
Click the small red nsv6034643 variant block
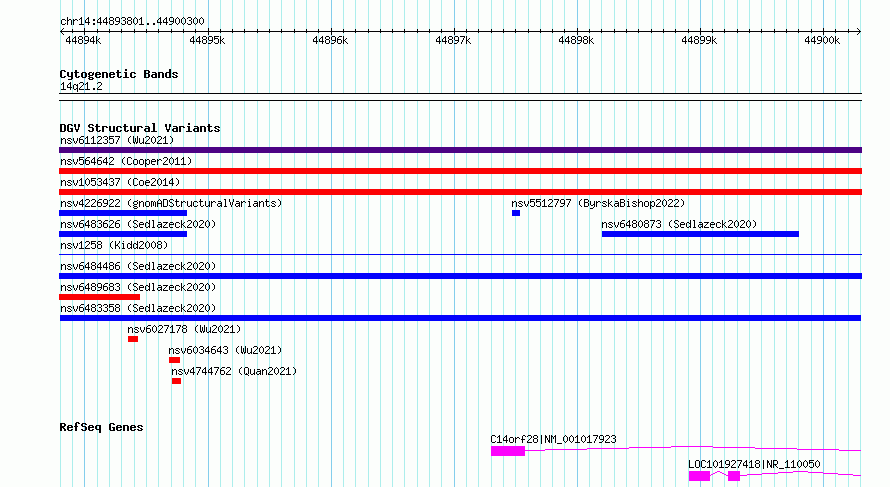[x=174, y=360]
